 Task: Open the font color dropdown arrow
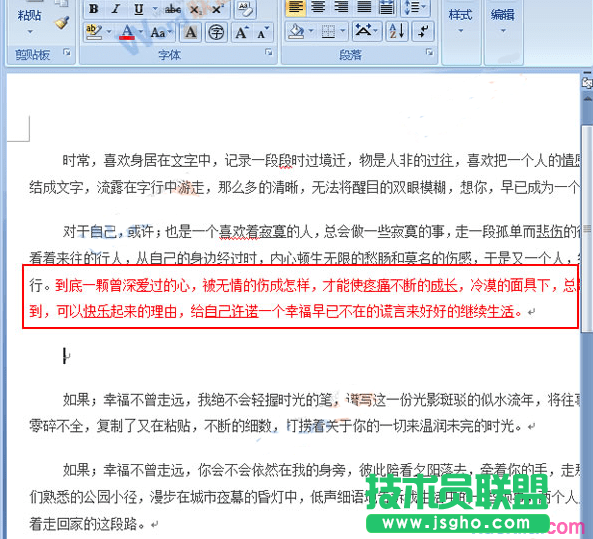(x=141, y=32)
